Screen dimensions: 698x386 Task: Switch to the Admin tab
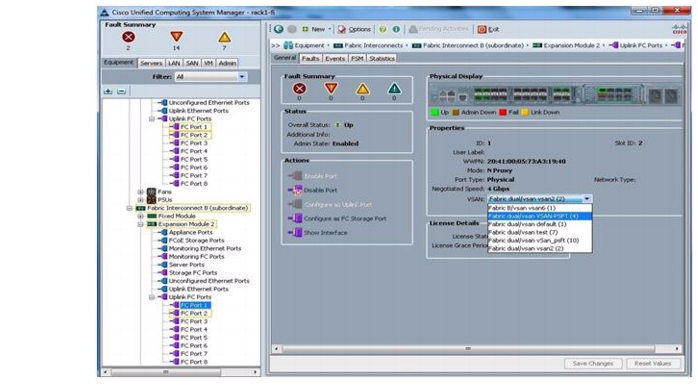click(227, 63)
